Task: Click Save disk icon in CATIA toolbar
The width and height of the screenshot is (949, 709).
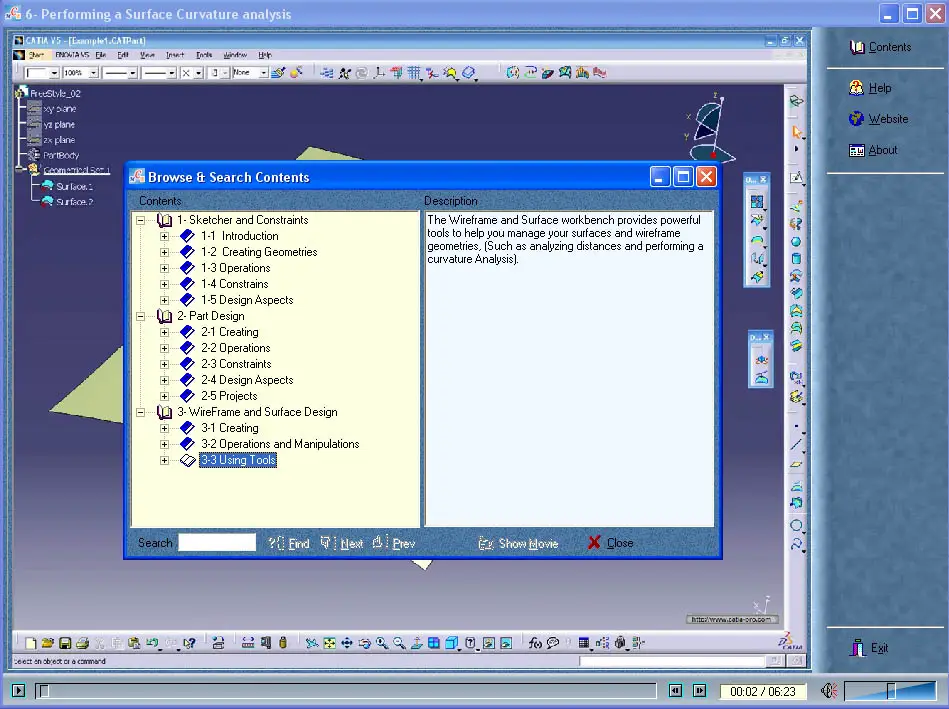Action: tap(65, 643)
